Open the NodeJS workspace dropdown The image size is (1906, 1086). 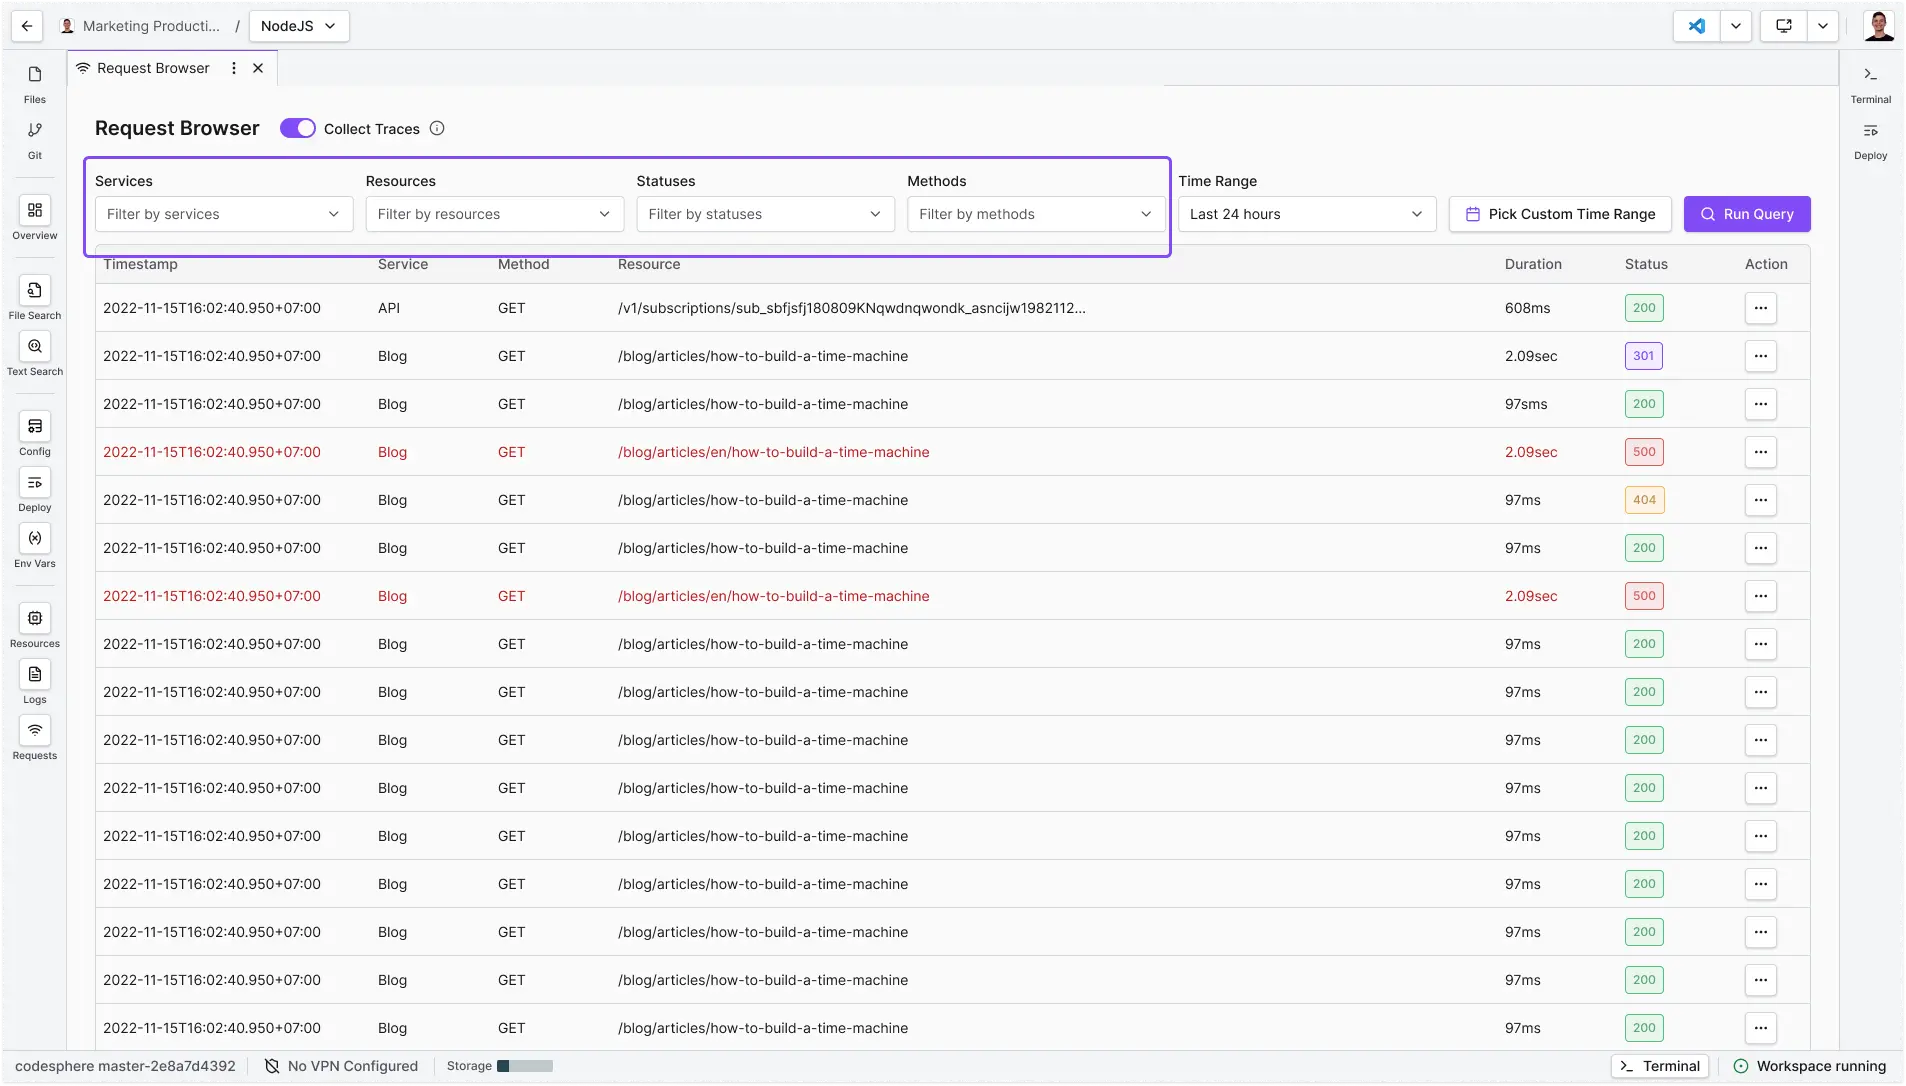pos(299,26)
